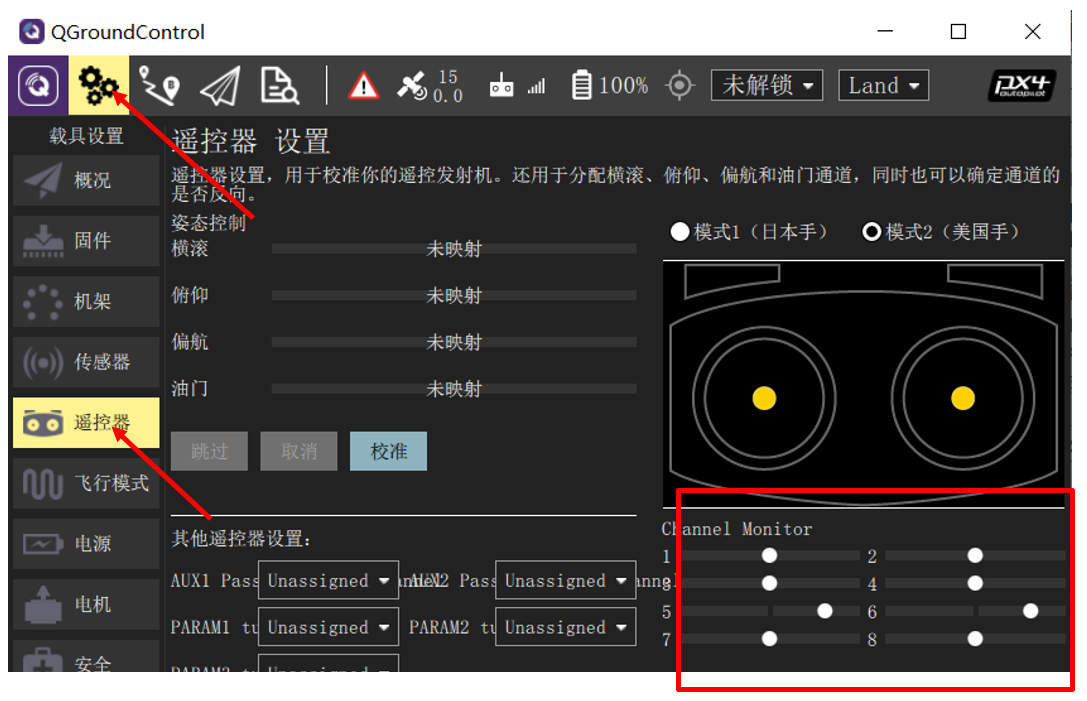The image size is (1087, 701).
Task: Open the Plan waypoint view icon
Action: [x=160, y=86]
